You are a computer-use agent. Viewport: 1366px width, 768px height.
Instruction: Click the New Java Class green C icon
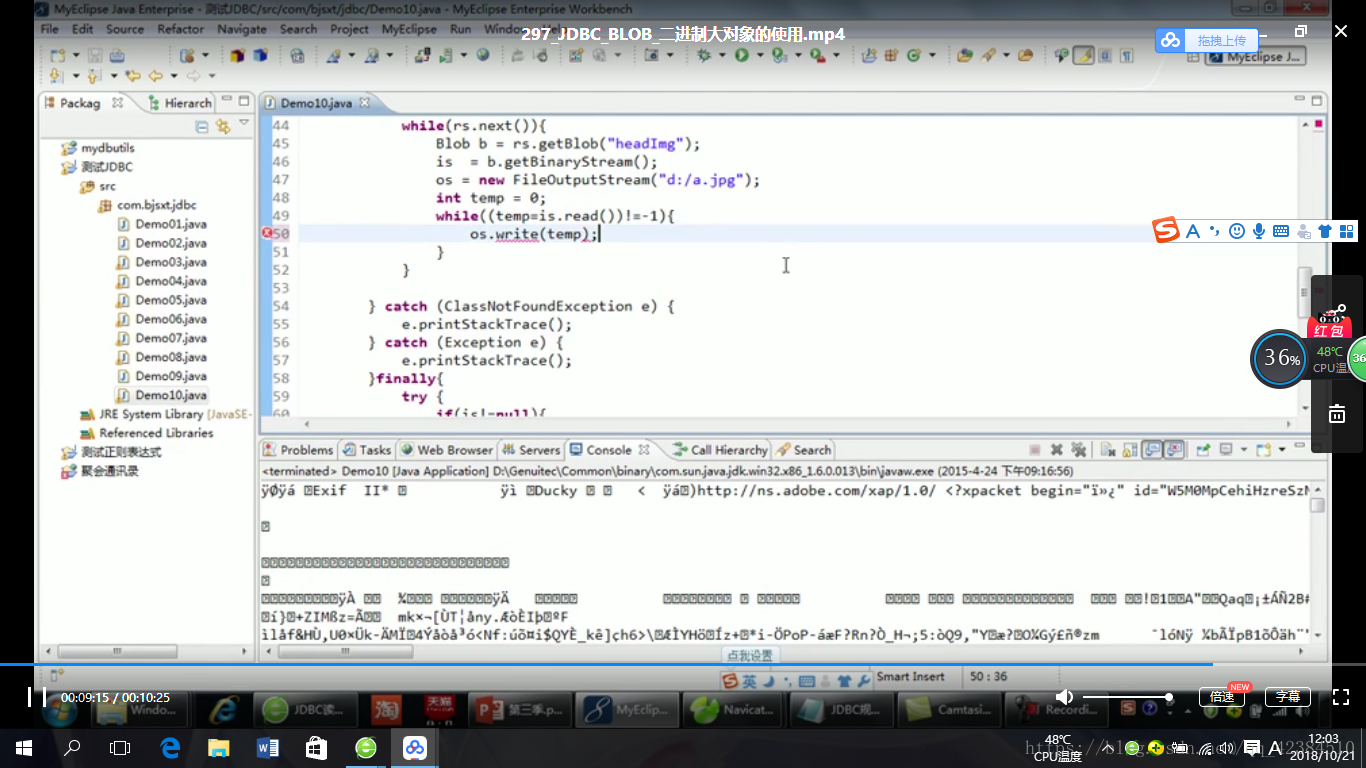tap(913, 56)
